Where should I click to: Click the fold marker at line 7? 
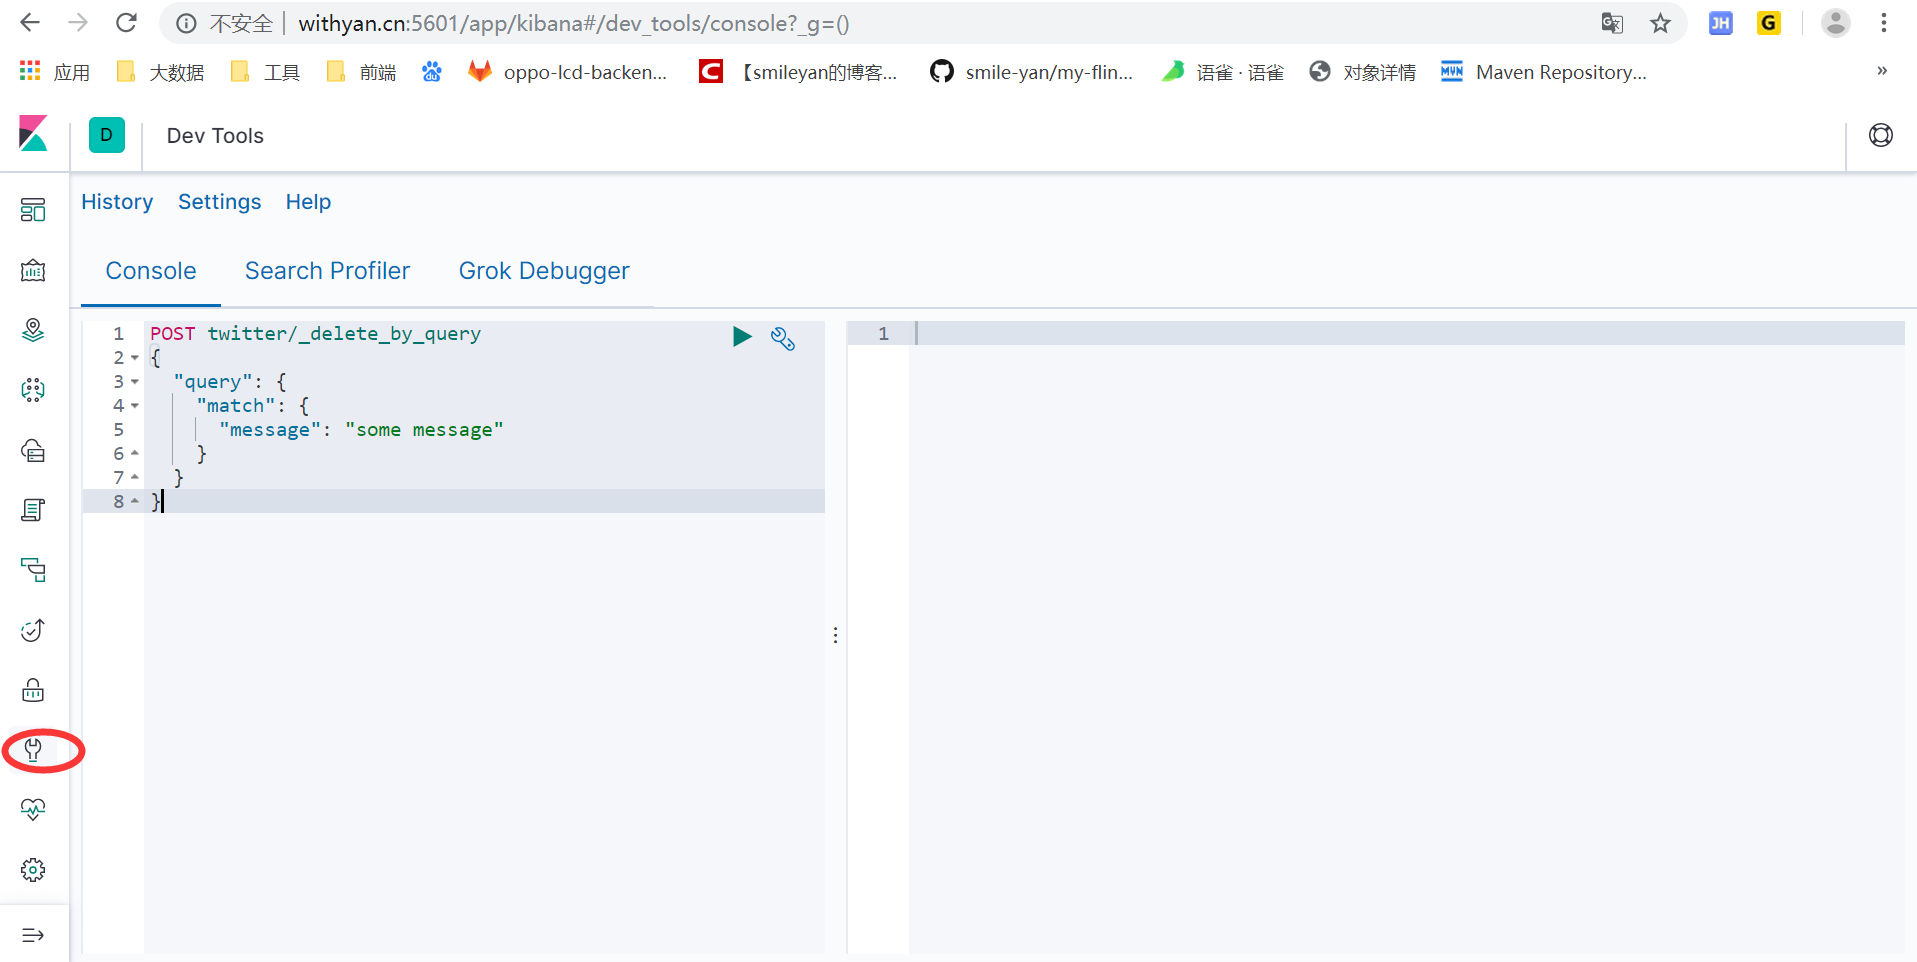tap(135, 477)
